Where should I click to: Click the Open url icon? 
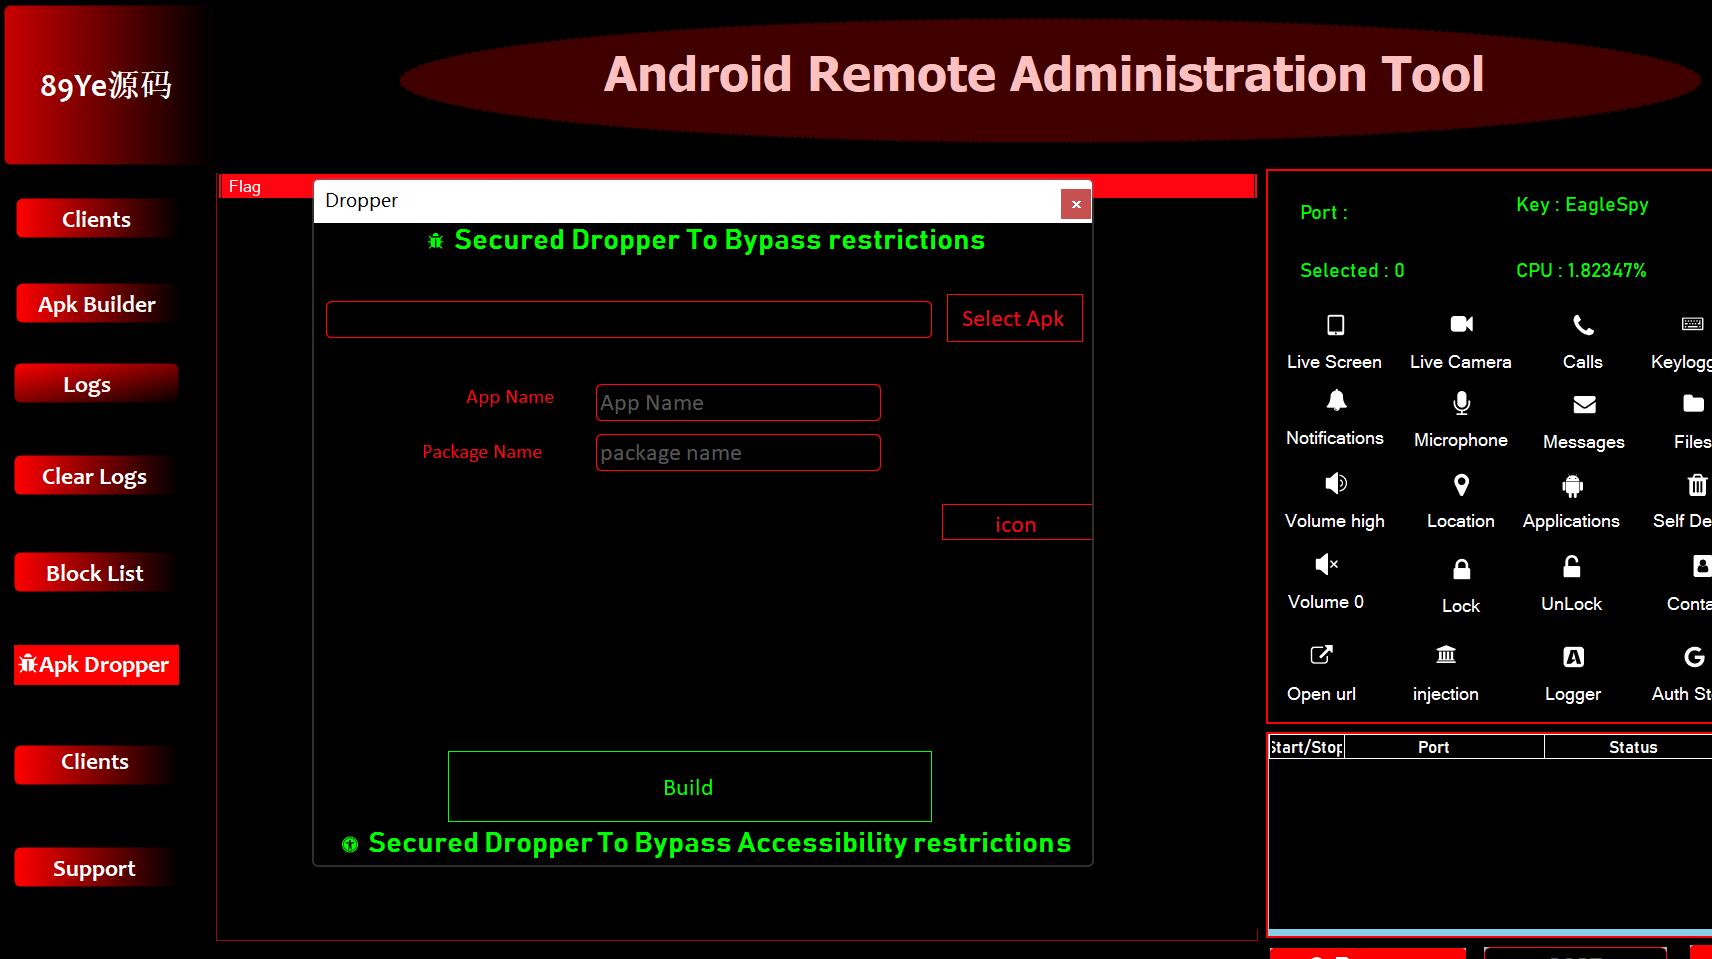(1321, 655)
